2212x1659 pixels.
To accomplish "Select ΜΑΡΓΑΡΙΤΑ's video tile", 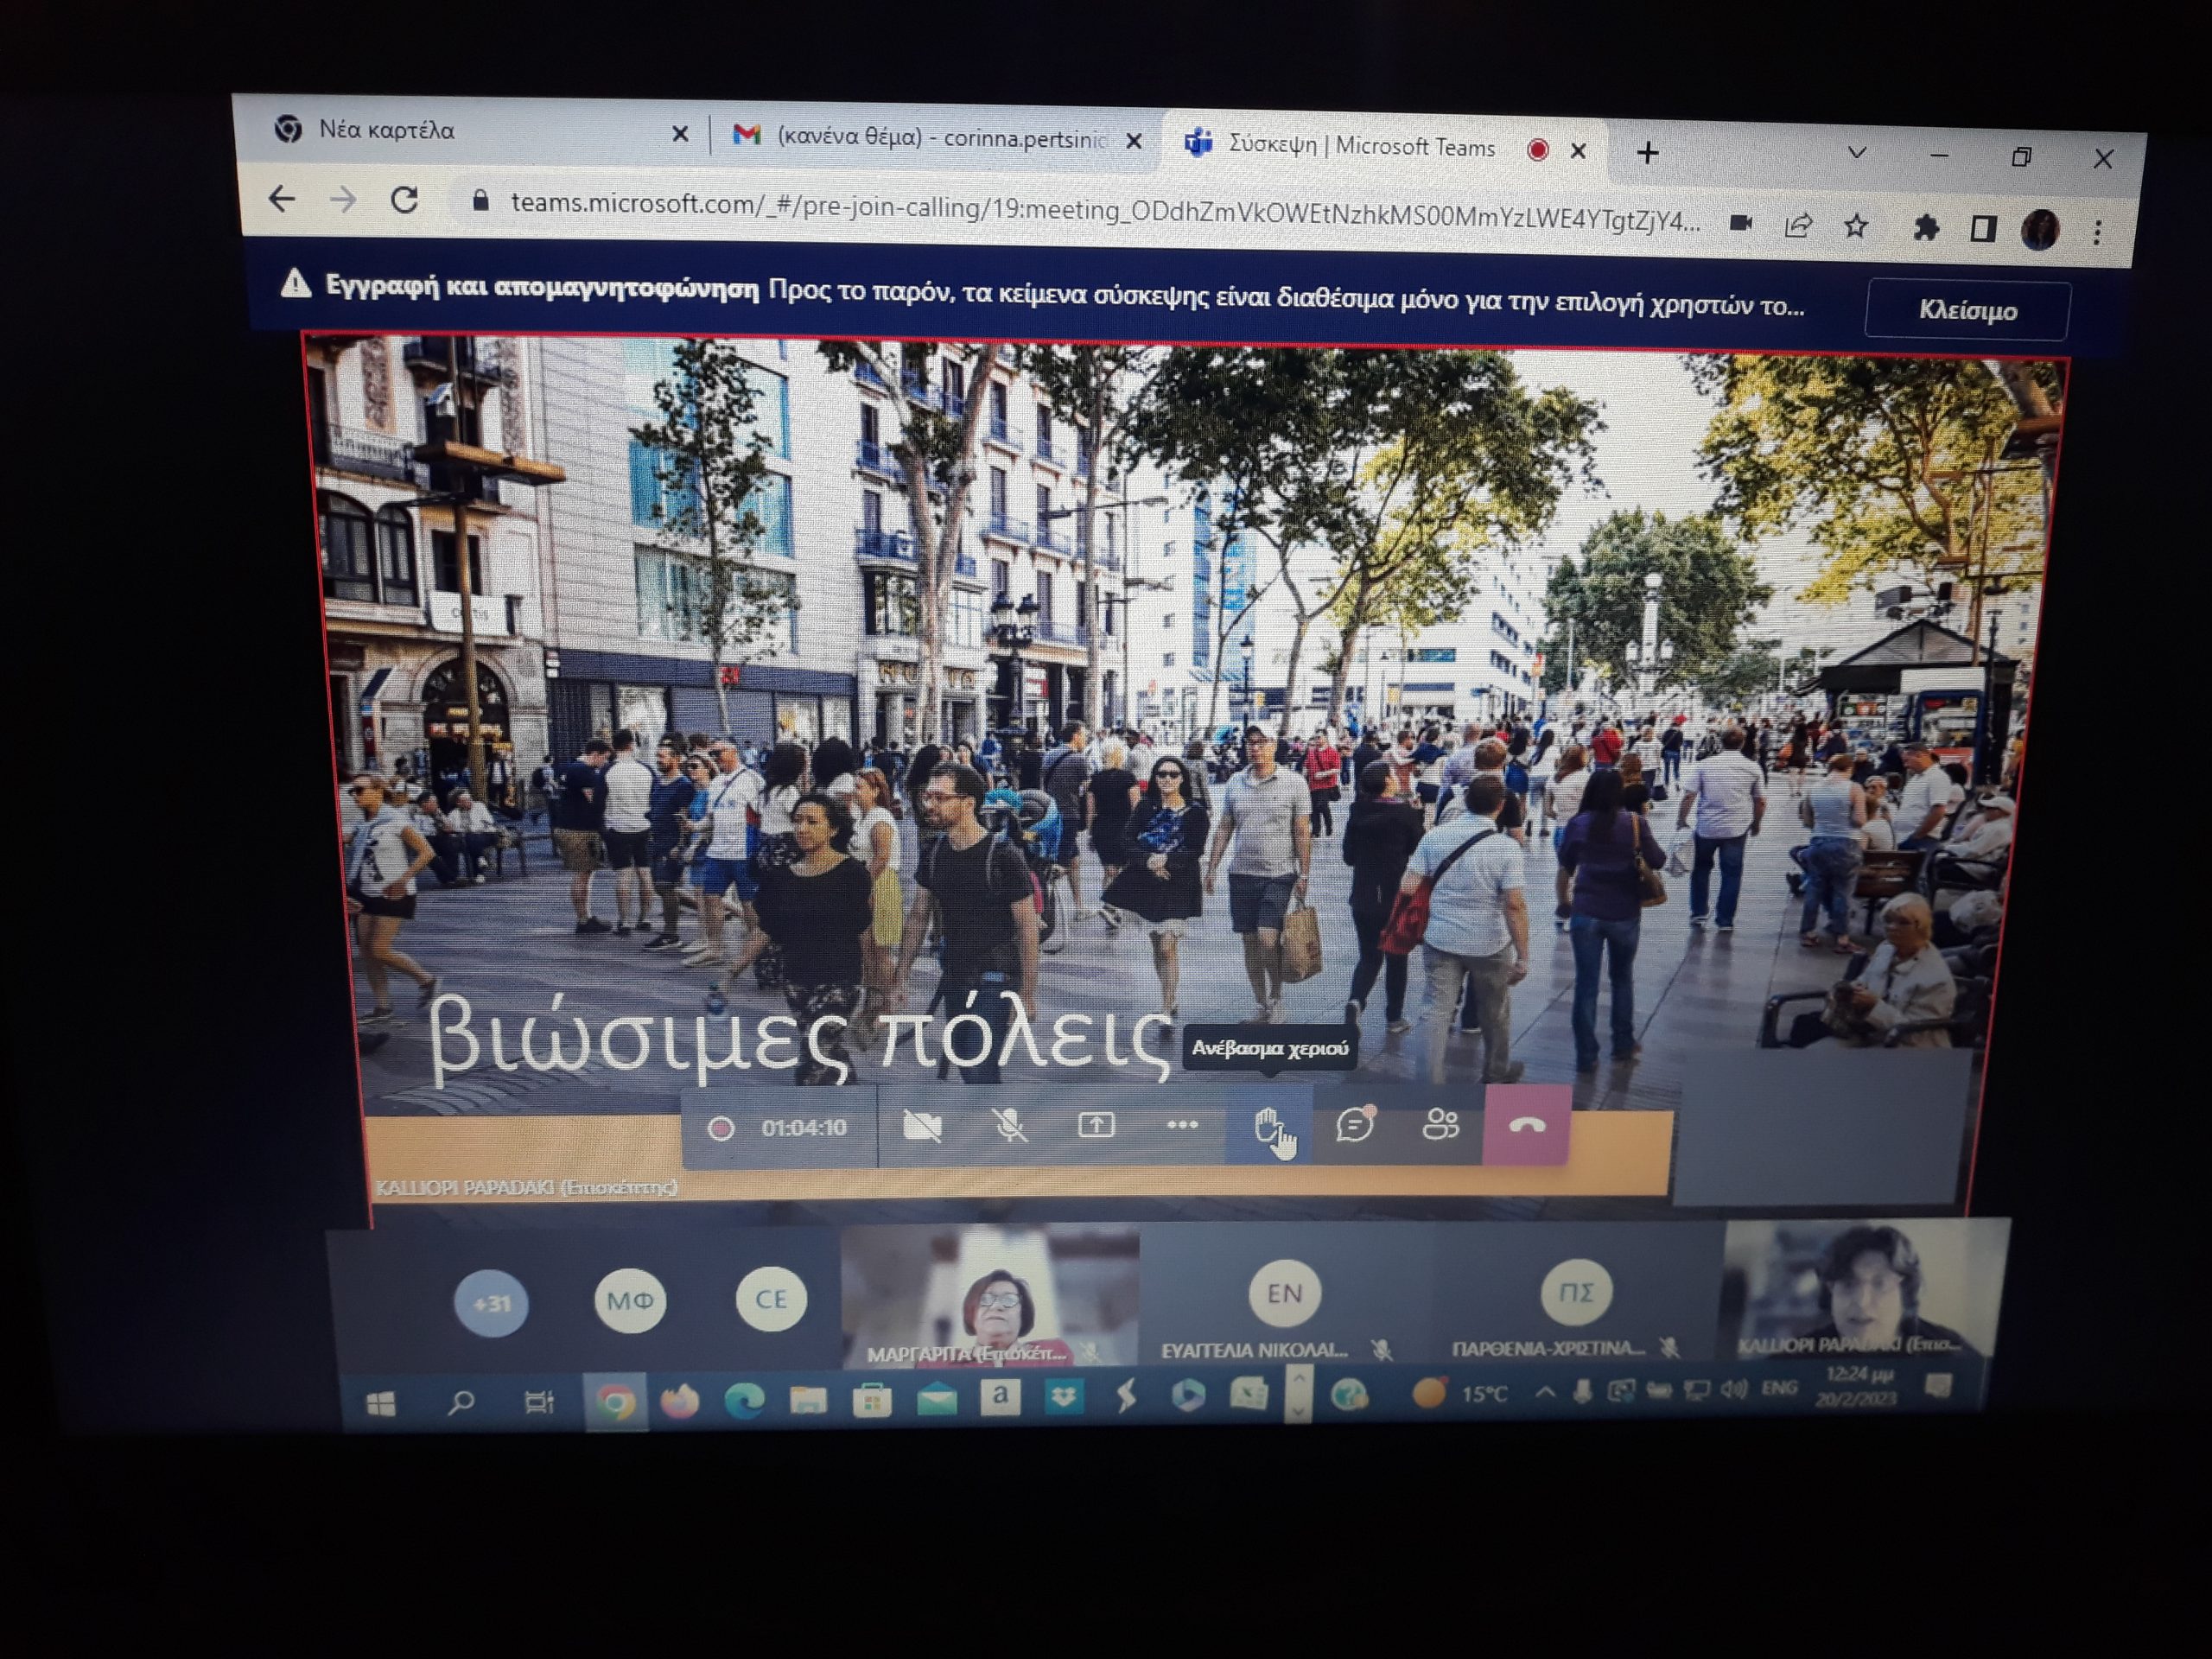I will (x=990, y=1296).
